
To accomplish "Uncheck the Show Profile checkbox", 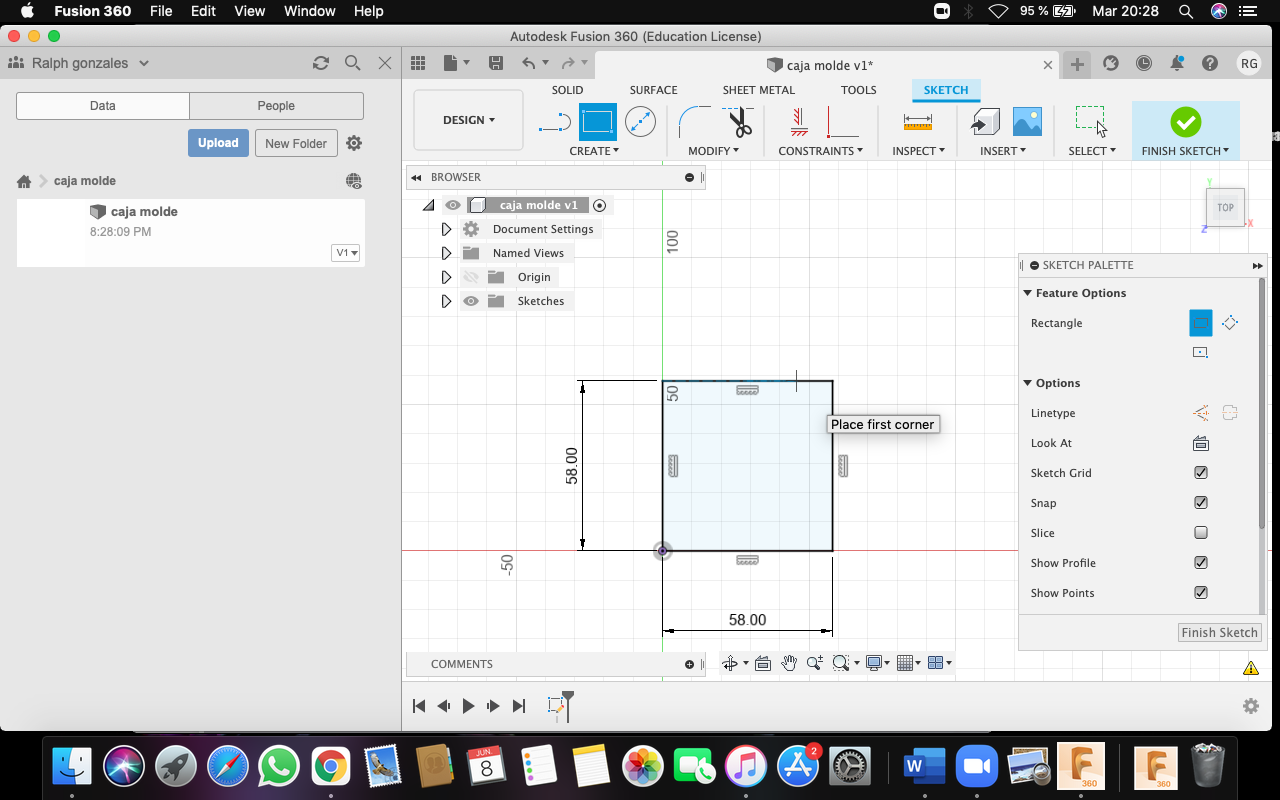I will pyautogui.click(x=1201, y=563).
